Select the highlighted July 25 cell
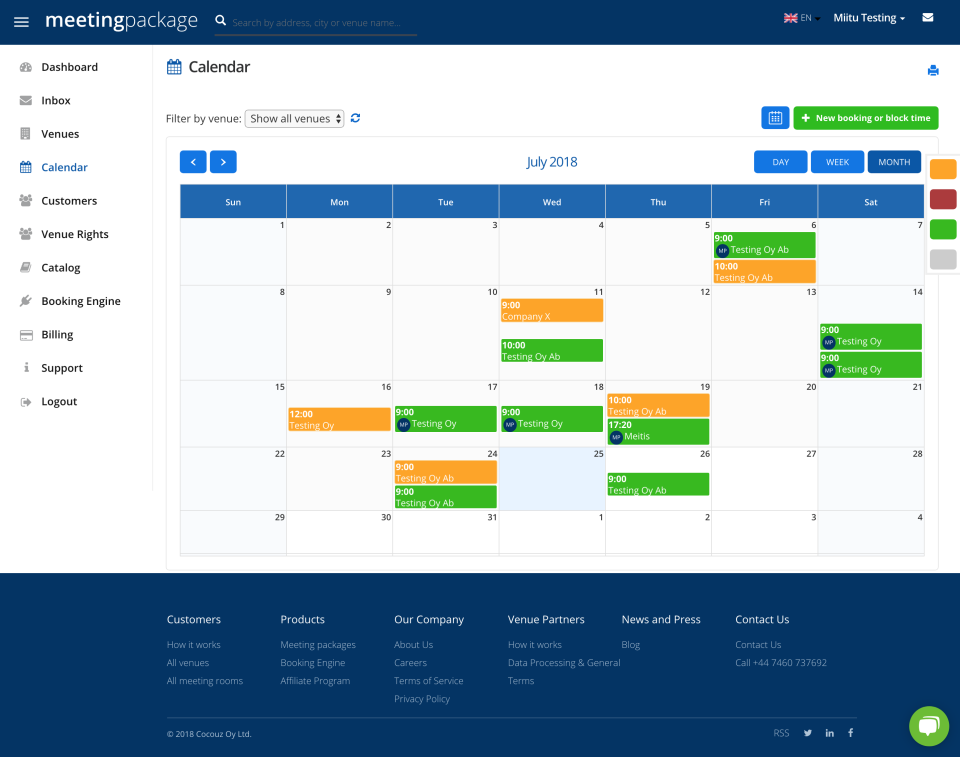This screenshot has width=960, height=757. pyautogui.click(x=552, y=479)
